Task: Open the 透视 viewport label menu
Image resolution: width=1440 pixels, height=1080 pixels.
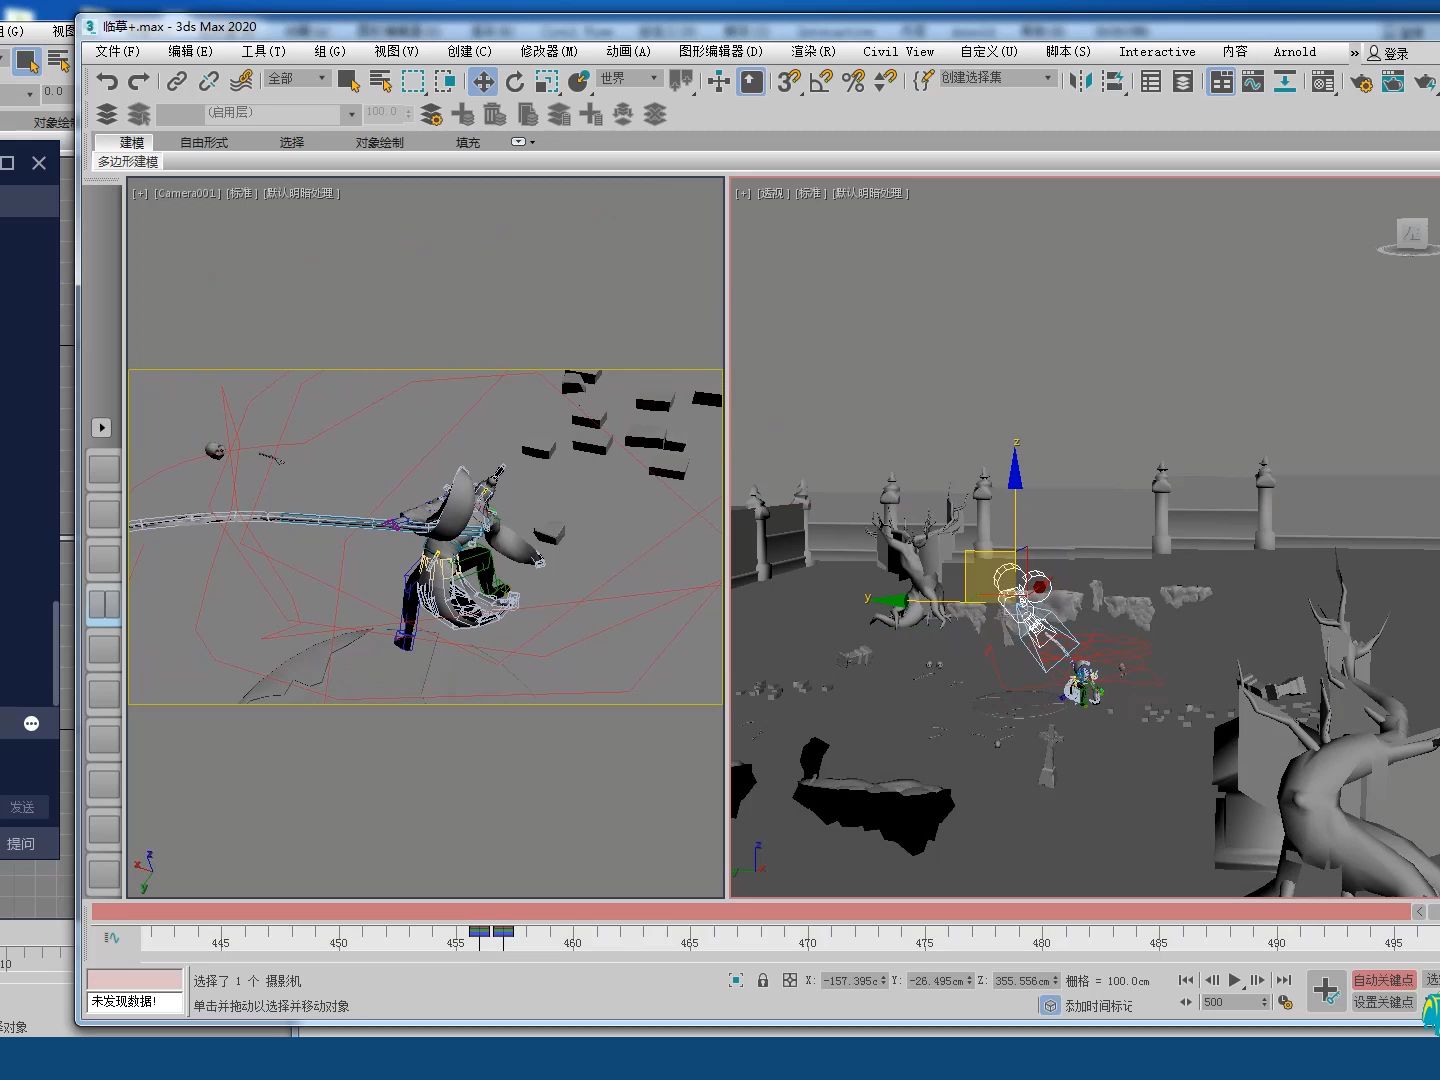Action: [773, 193]
